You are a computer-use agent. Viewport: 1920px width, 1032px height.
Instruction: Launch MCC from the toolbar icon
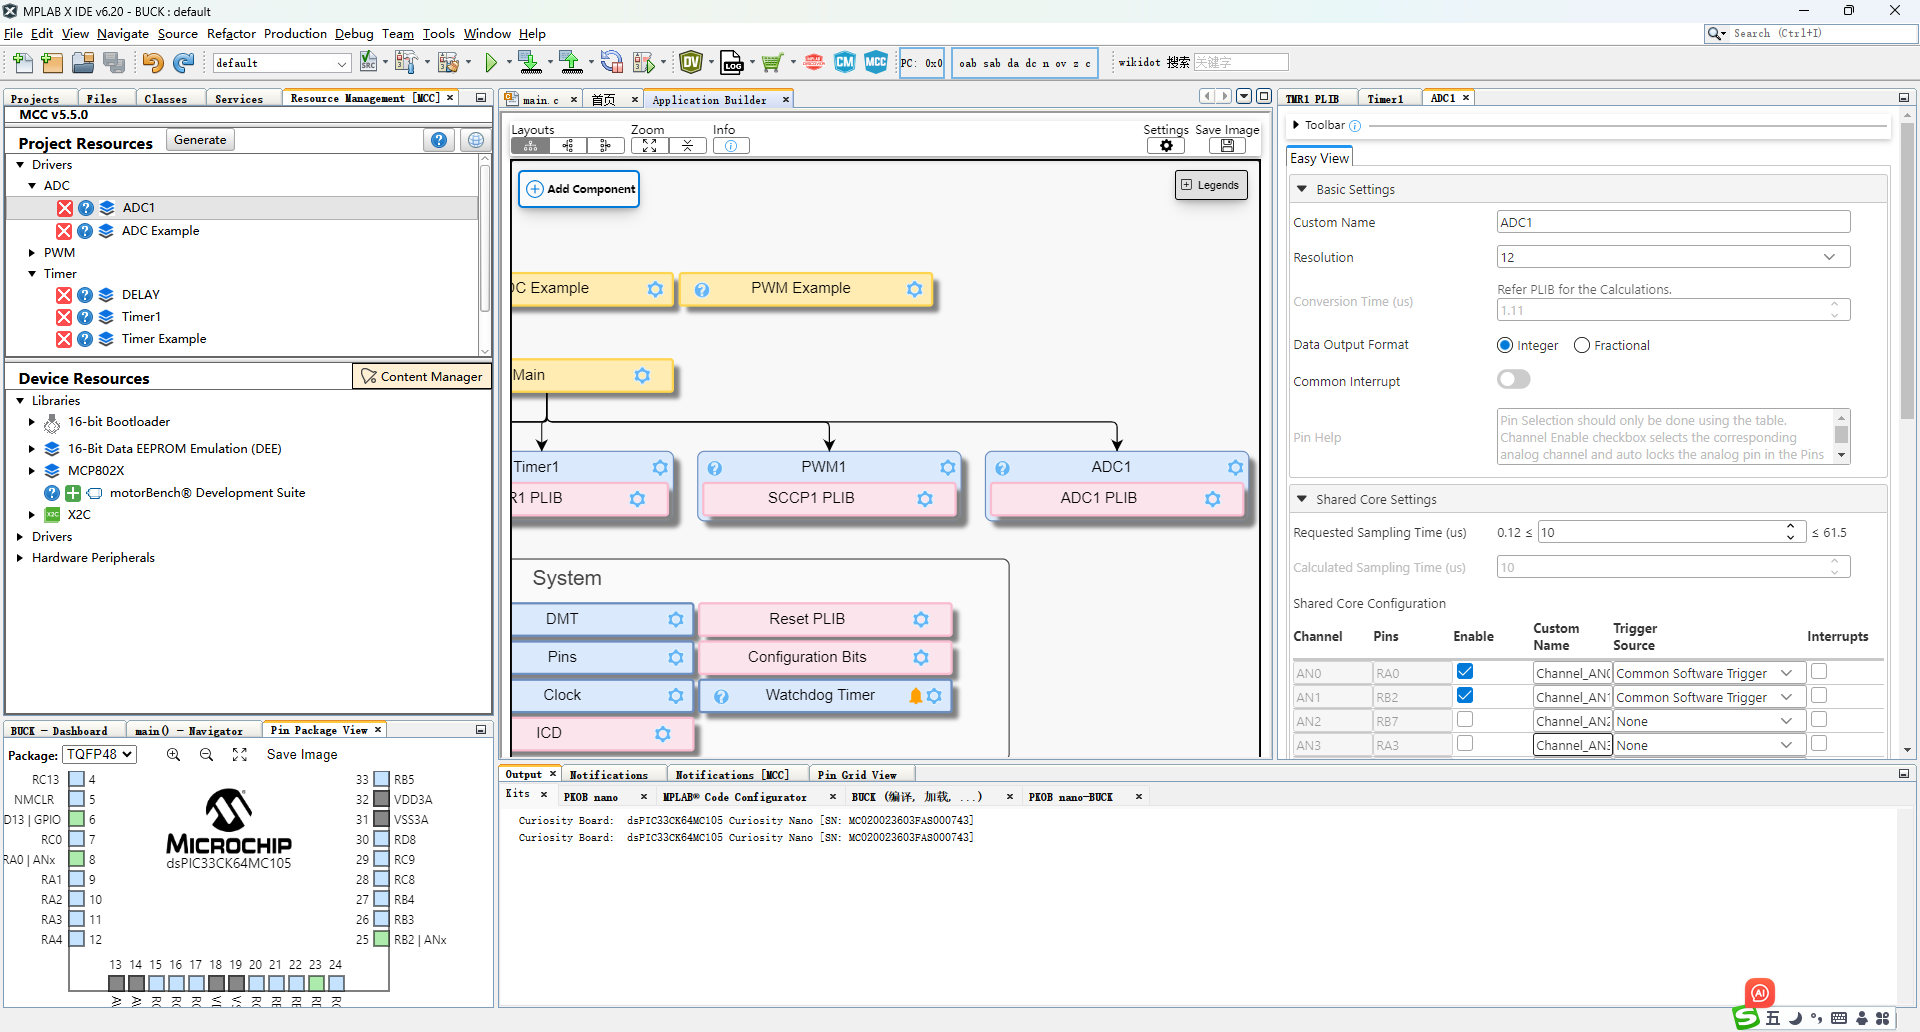(876, 63)
